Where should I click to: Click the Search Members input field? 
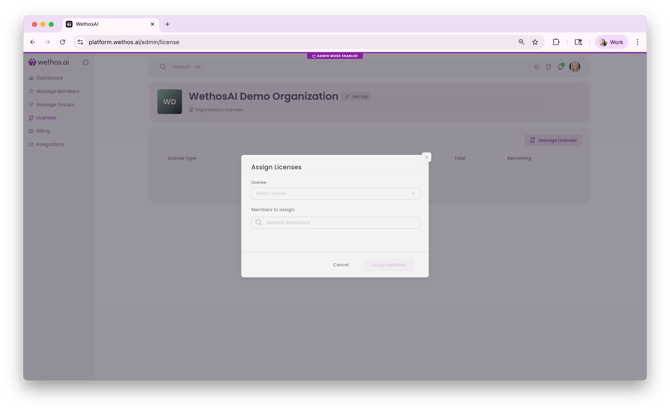pyautogui.click(x=335, y=223)
